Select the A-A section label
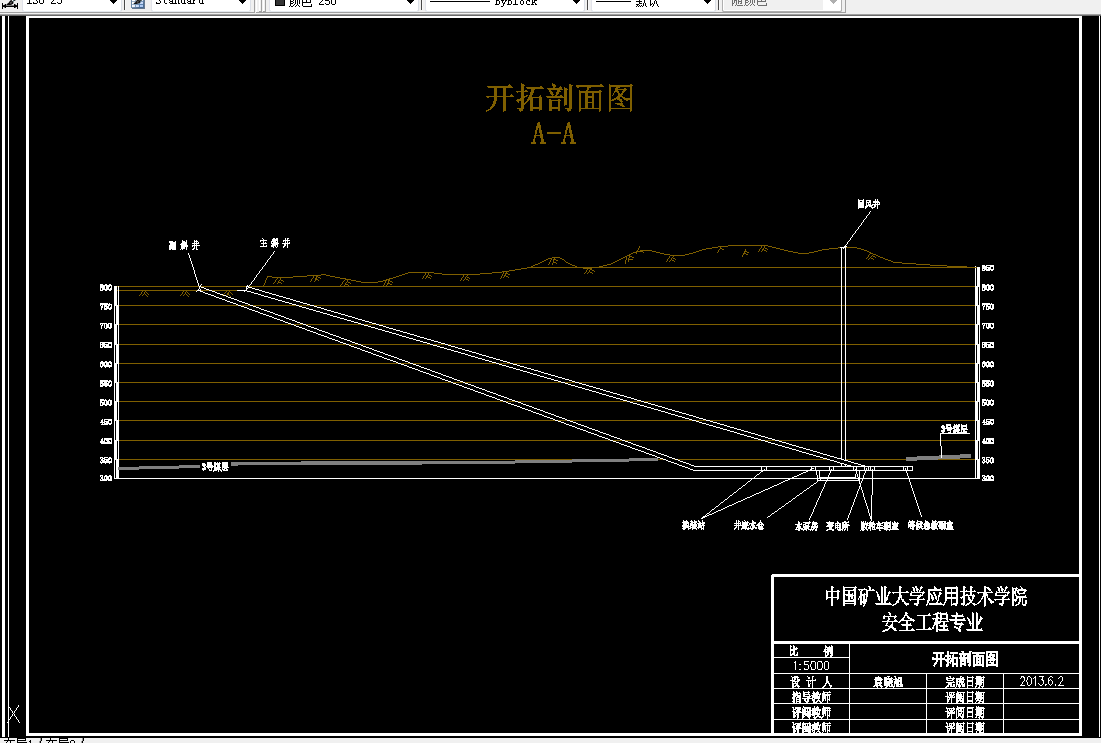 coord(553,133)
